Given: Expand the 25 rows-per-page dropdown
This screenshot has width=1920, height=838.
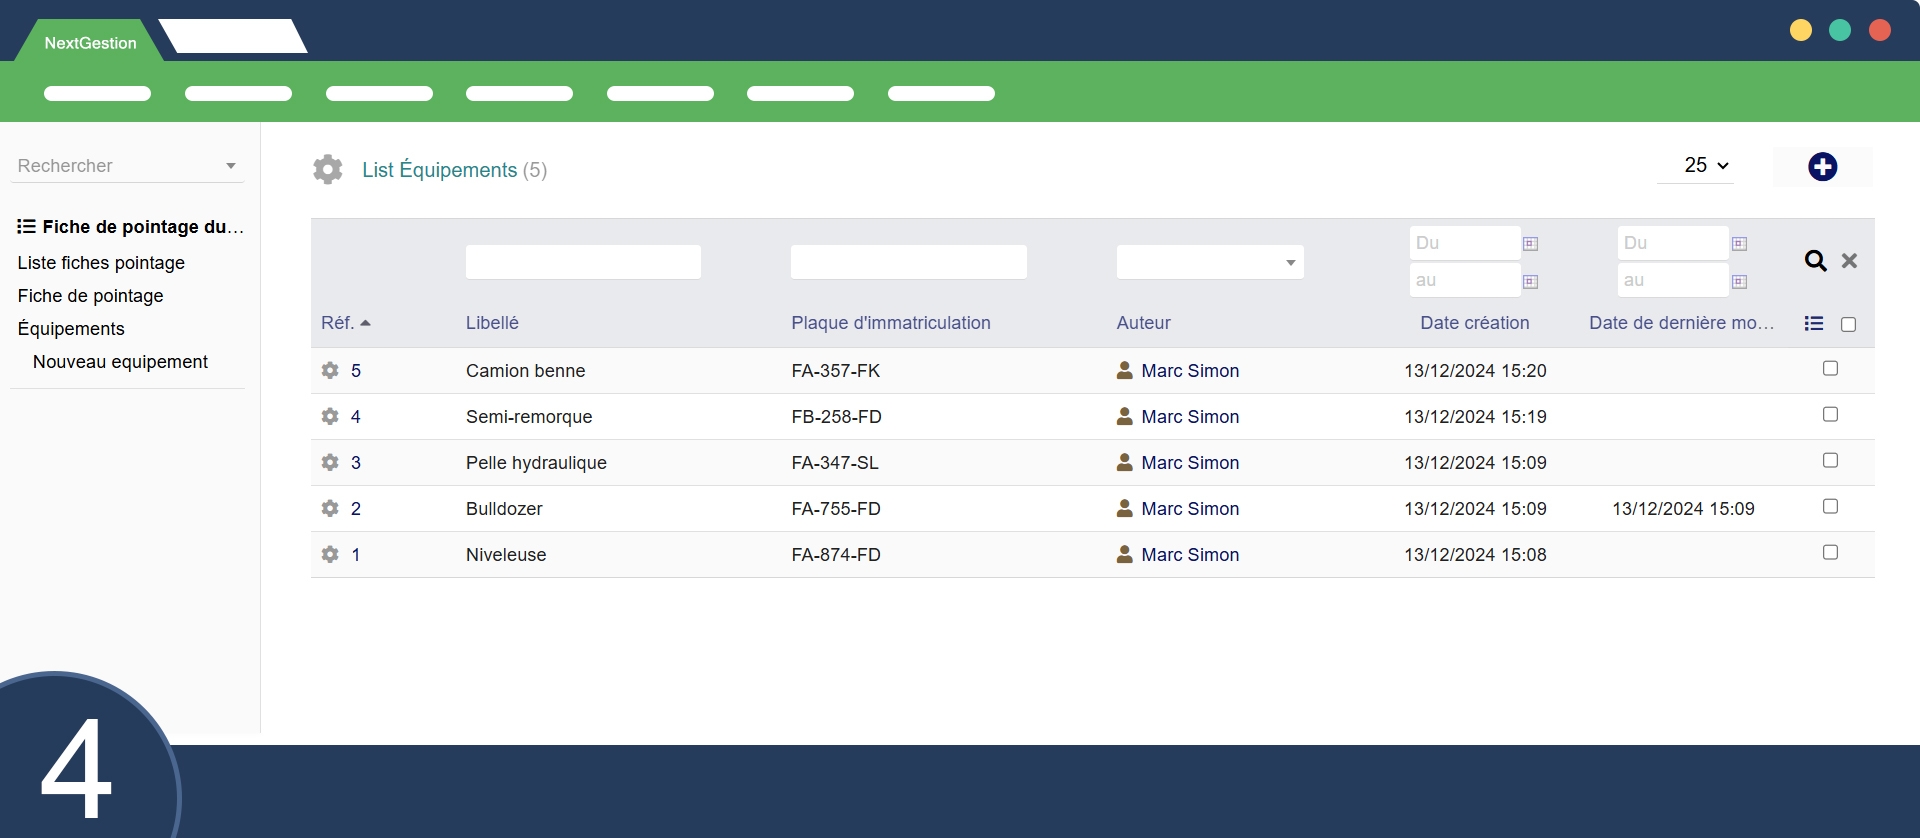Looking at the screenshot, I should click(1705, 166).
